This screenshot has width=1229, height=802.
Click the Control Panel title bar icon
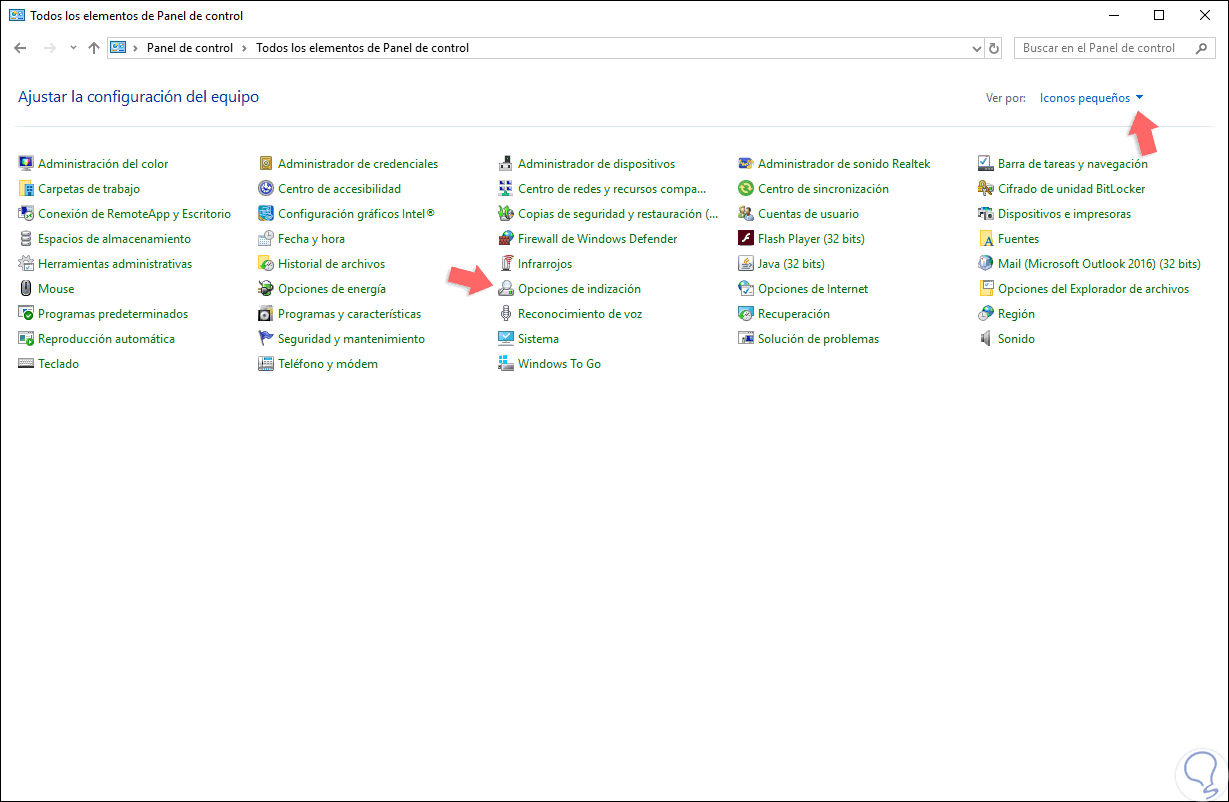click(17, 16)
